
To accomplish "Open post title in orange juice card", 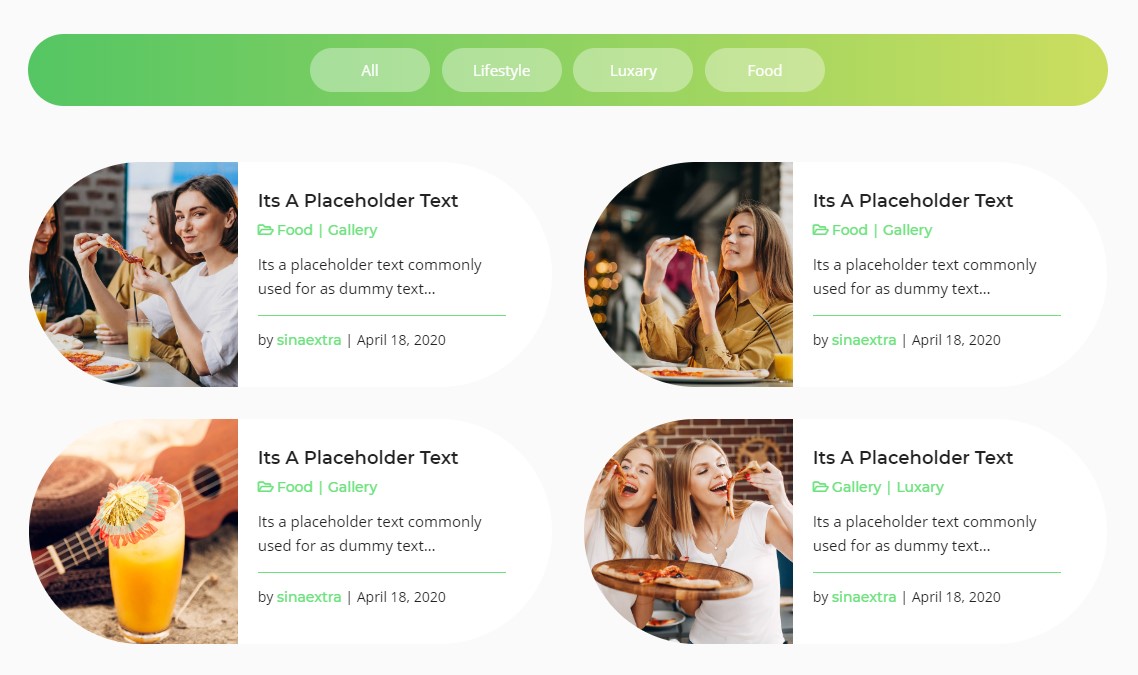I will tap(358, 457).
